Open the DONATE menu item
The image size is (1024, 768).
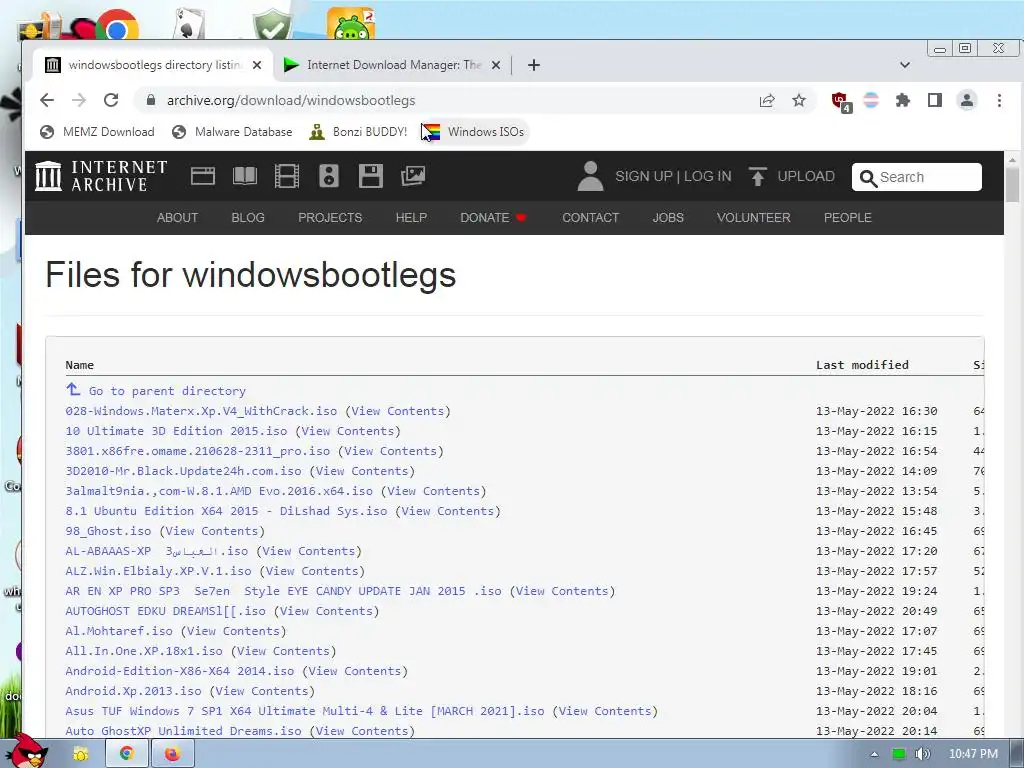(x=493, y=217)
